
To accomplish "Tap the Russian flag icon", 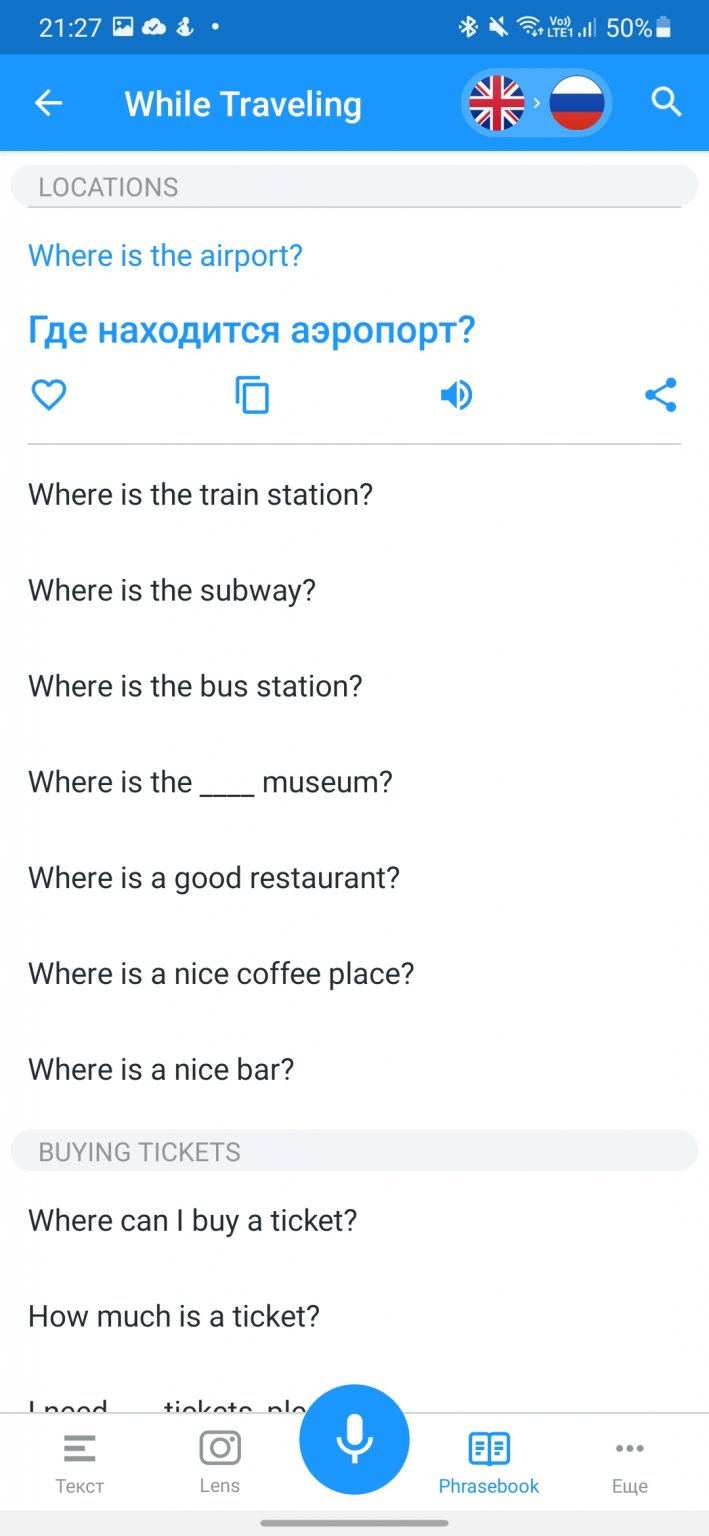I will tap(577, 103).
